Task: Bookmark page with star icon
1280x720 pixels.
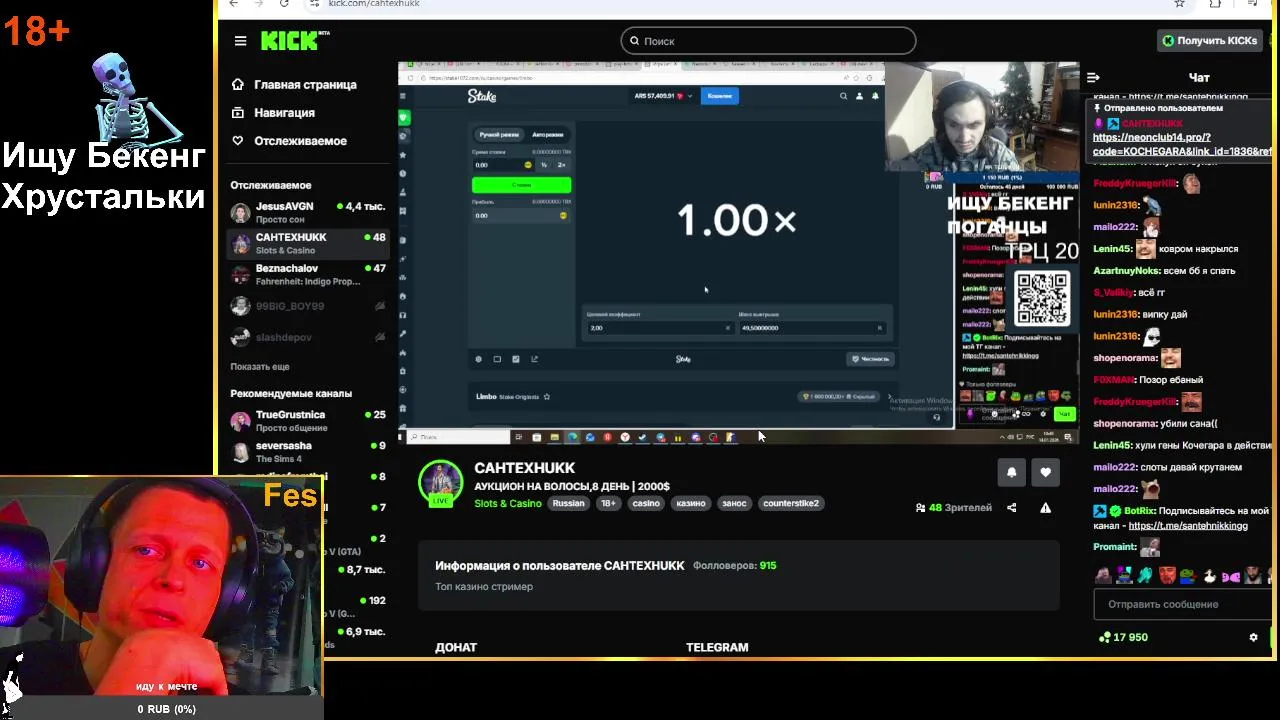Action: coord(1179,4)
